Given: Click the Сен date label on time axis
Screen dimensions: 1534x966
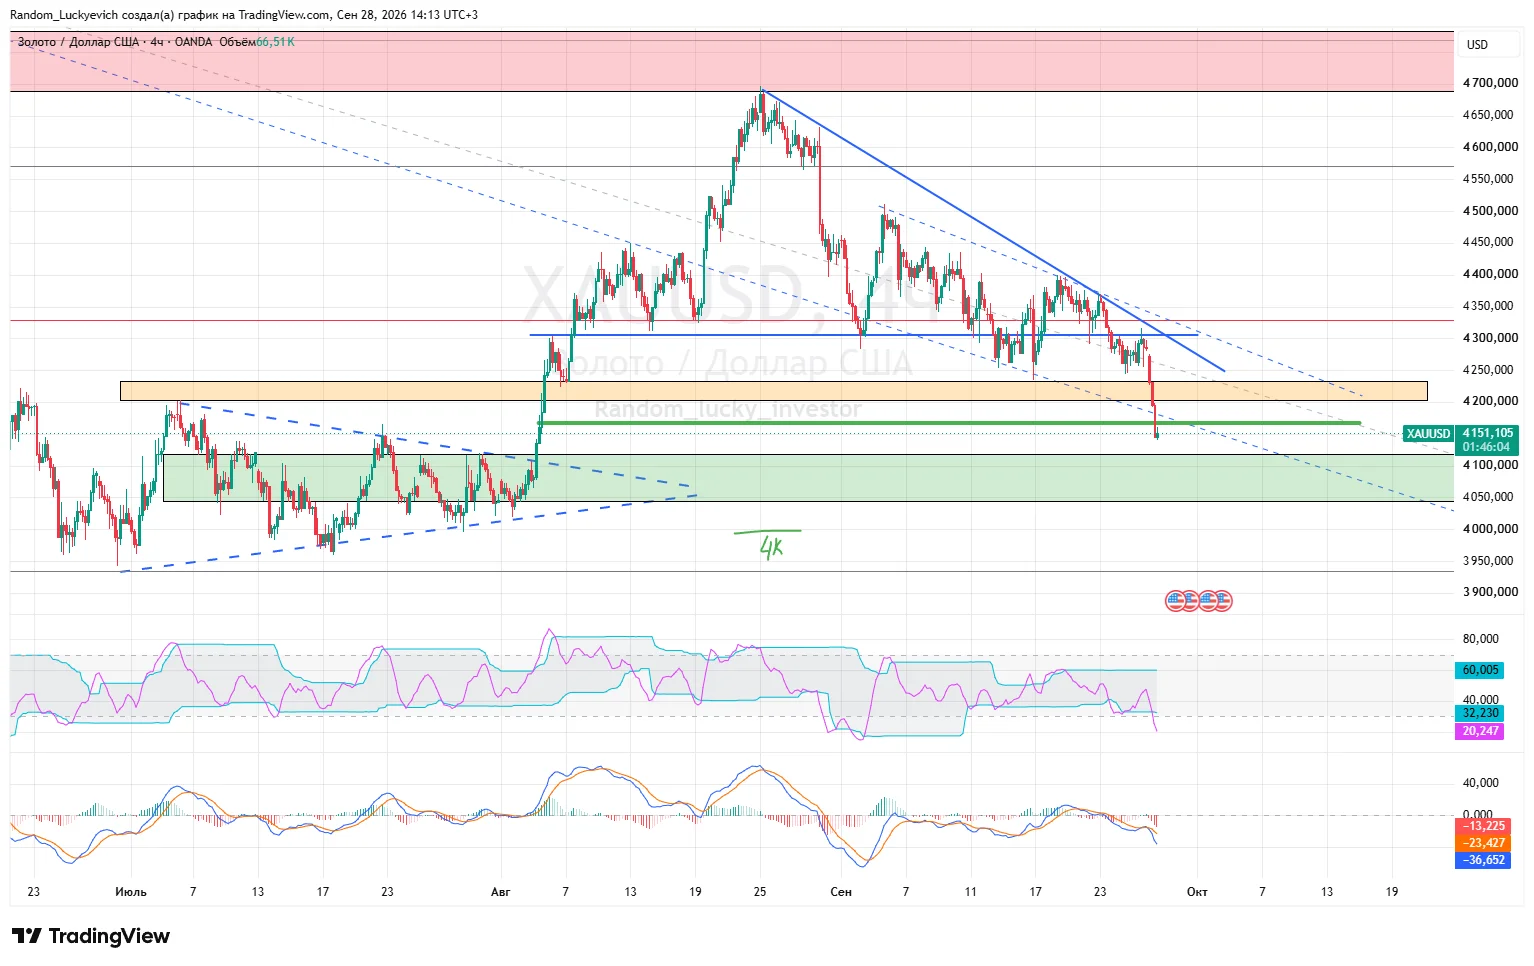Looking at the screenshot, I should [841, 892].
